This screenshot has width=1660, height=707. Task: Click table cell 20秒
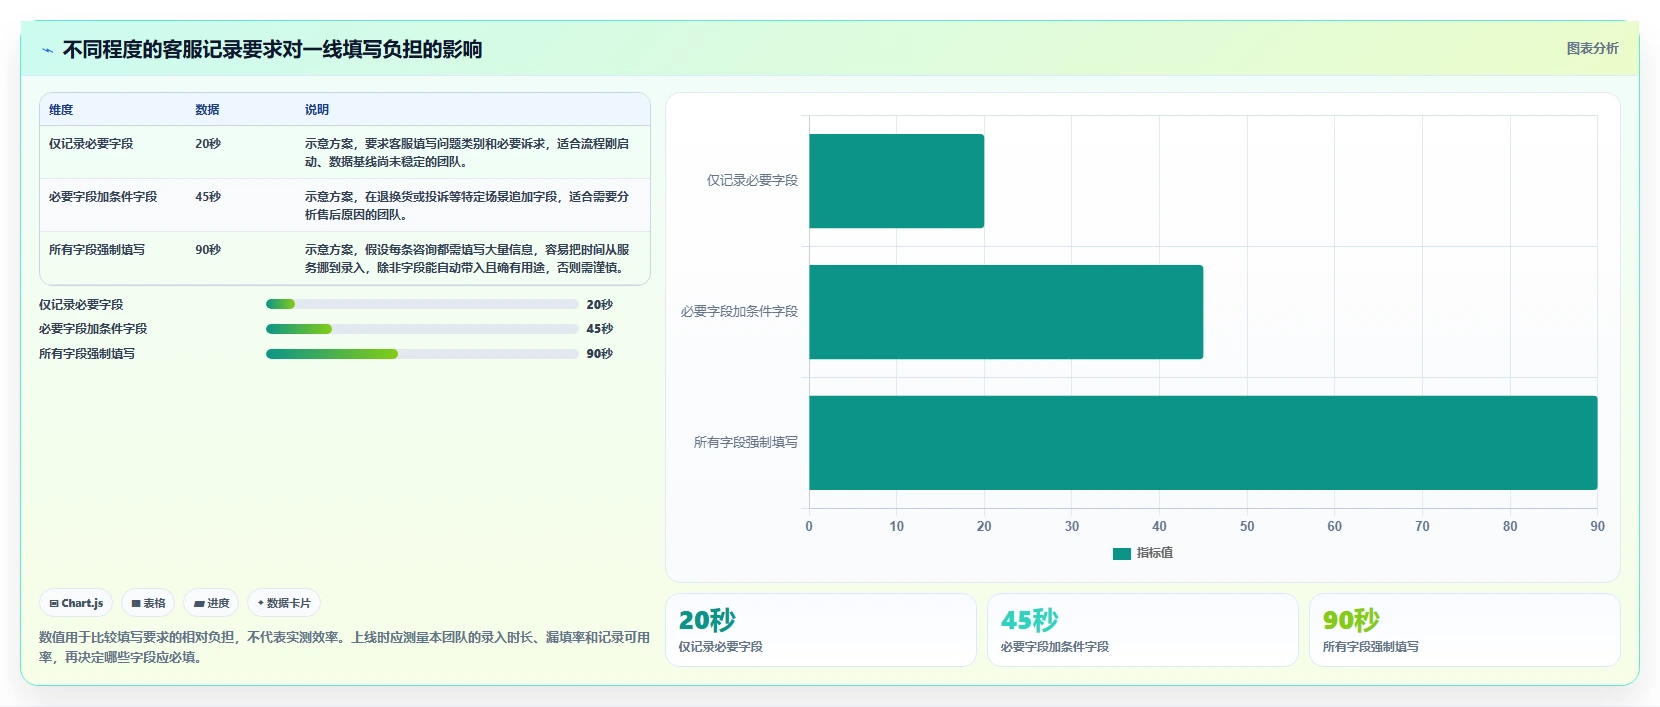tap(208, 144)
